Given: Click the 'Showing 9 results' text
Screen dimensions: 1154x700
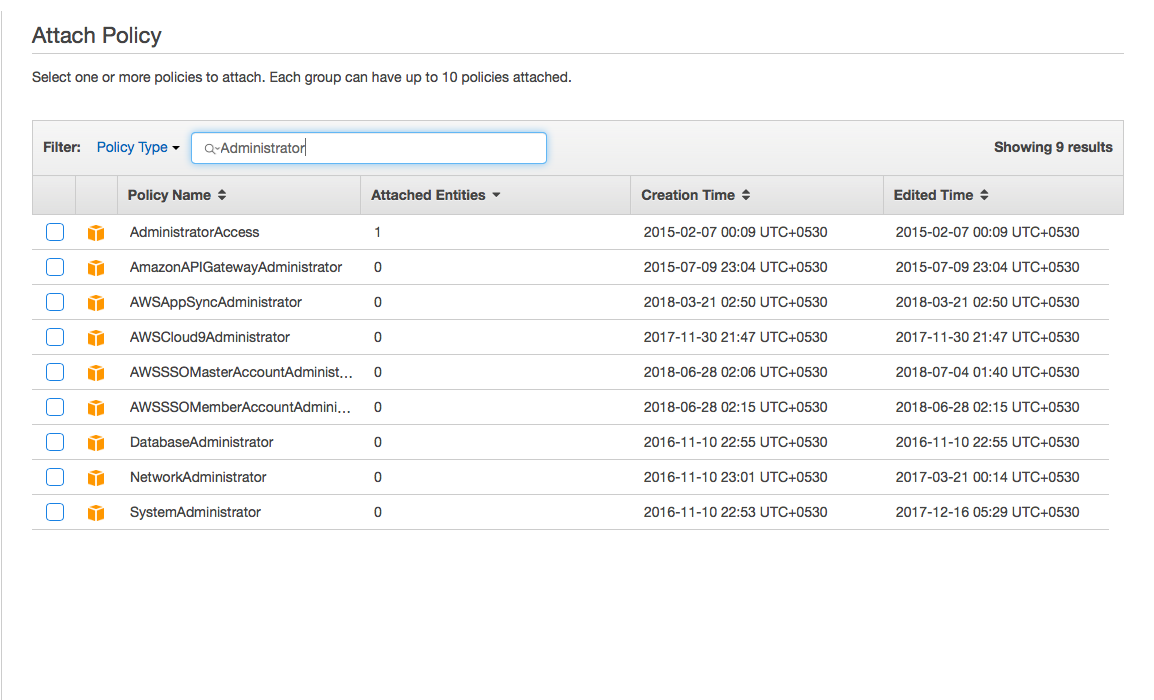Looking at the screenshot, I should (1053, 147).
